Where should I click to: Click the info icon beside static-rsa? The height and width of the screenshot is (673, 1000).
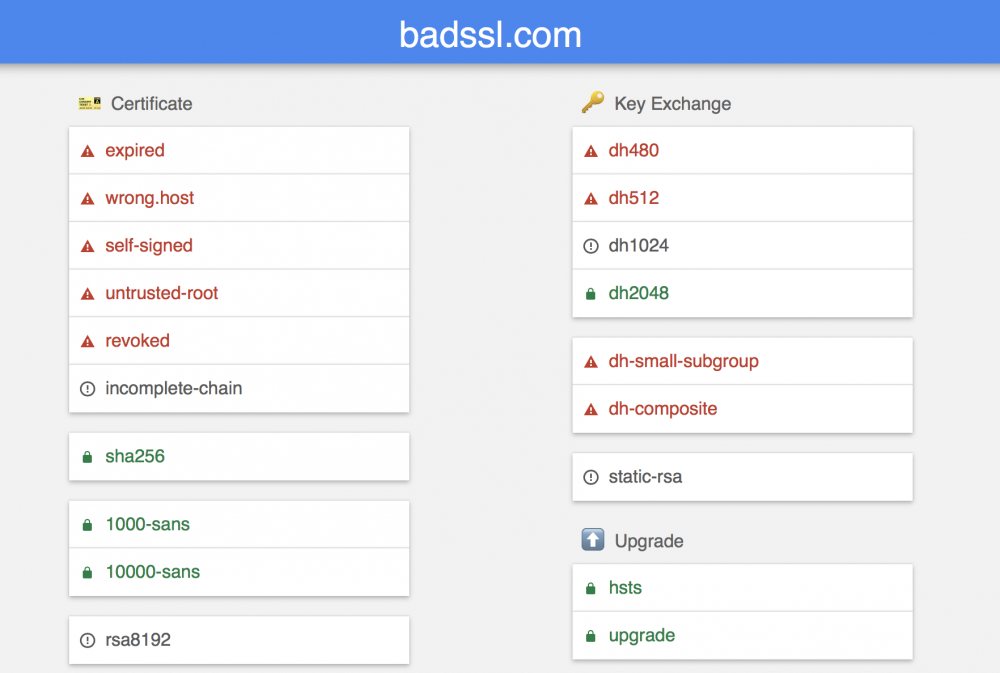coord(591,477)
